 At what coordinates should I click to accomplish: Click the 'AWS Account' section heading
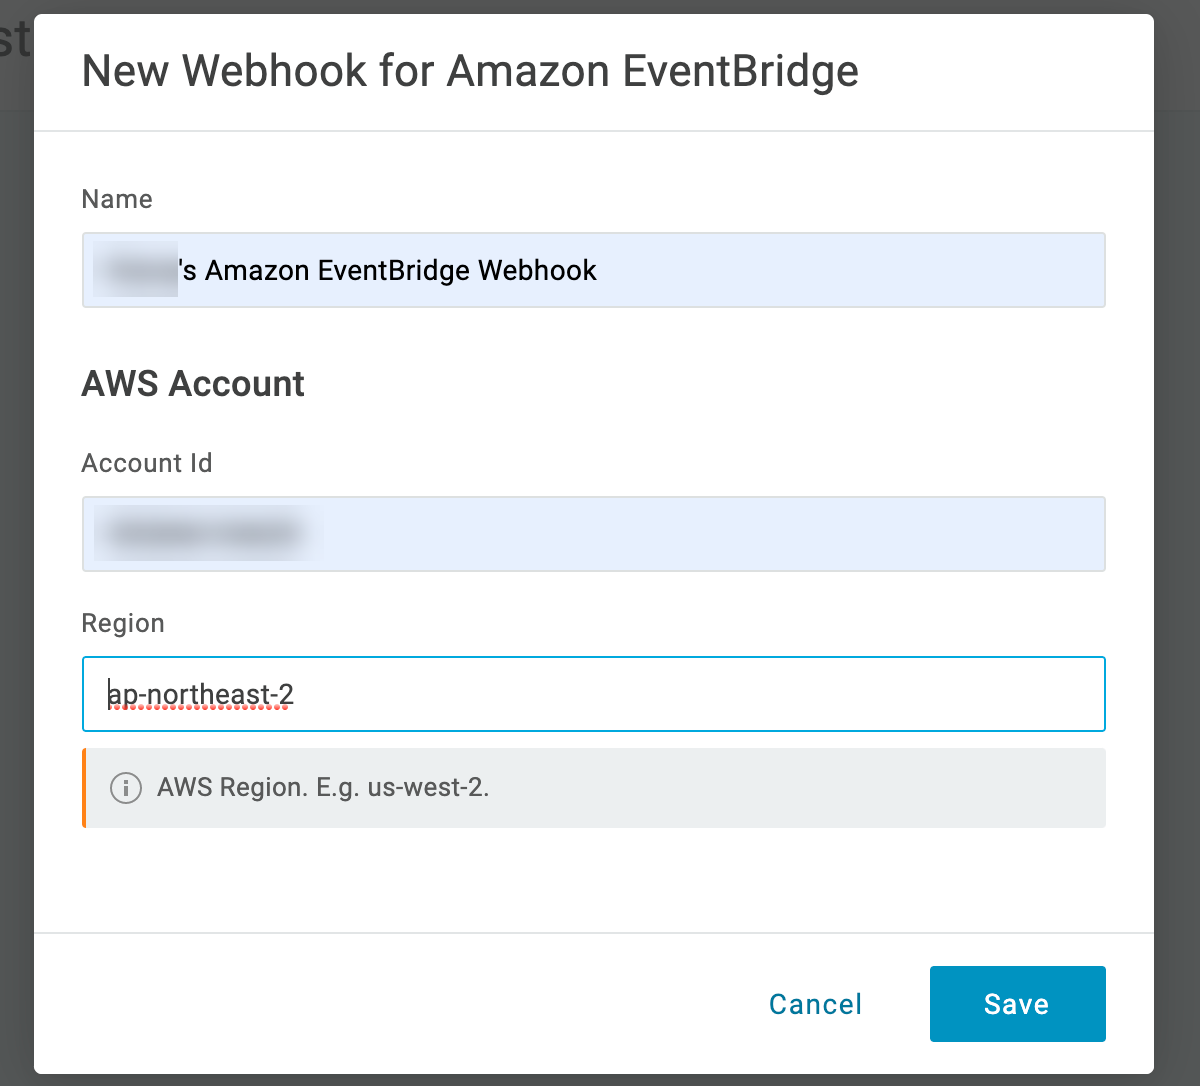193,384
